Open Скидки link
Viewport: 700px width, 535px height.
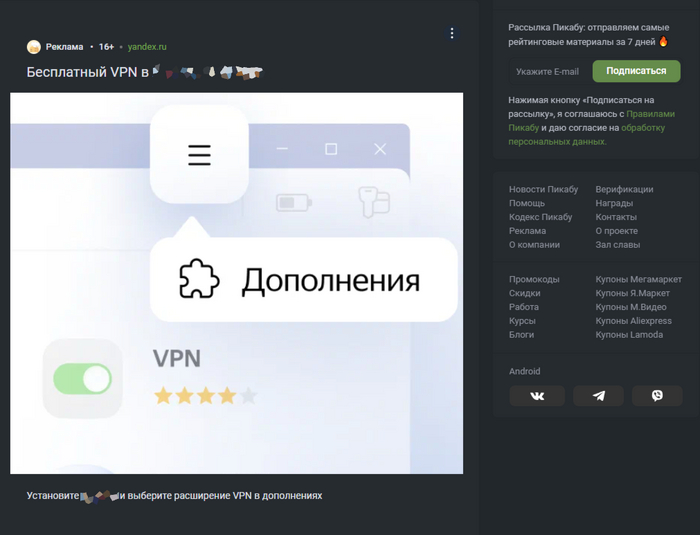coord(525,293)
